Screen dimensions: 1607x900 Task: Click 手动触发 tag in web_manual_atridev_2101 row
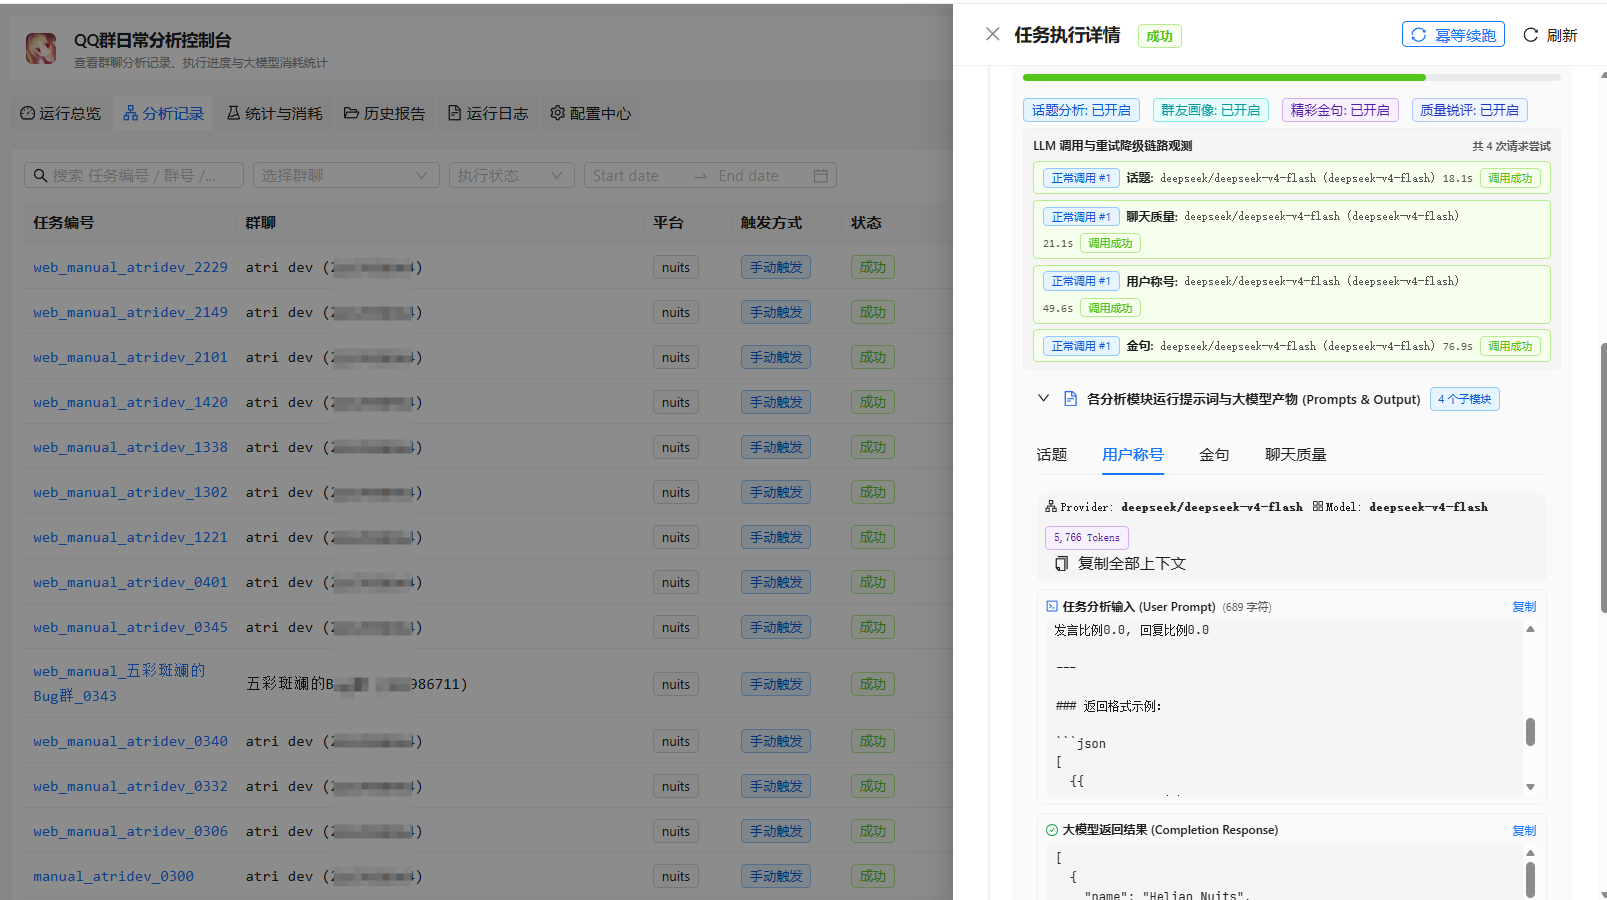coord(776,357)
